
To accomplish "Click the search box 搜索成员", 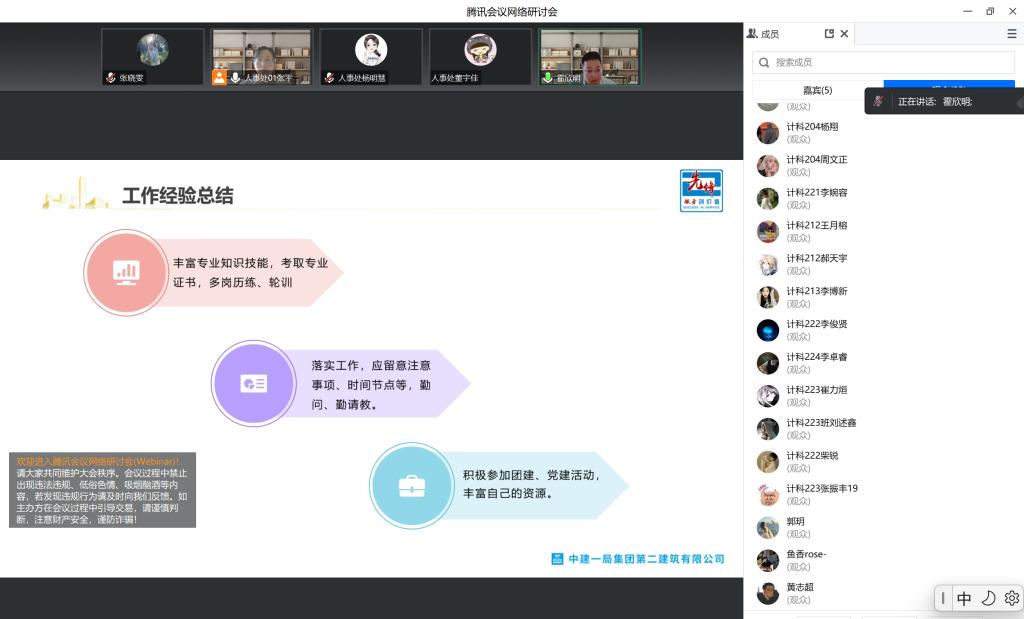I will click(x=883, y=62).
